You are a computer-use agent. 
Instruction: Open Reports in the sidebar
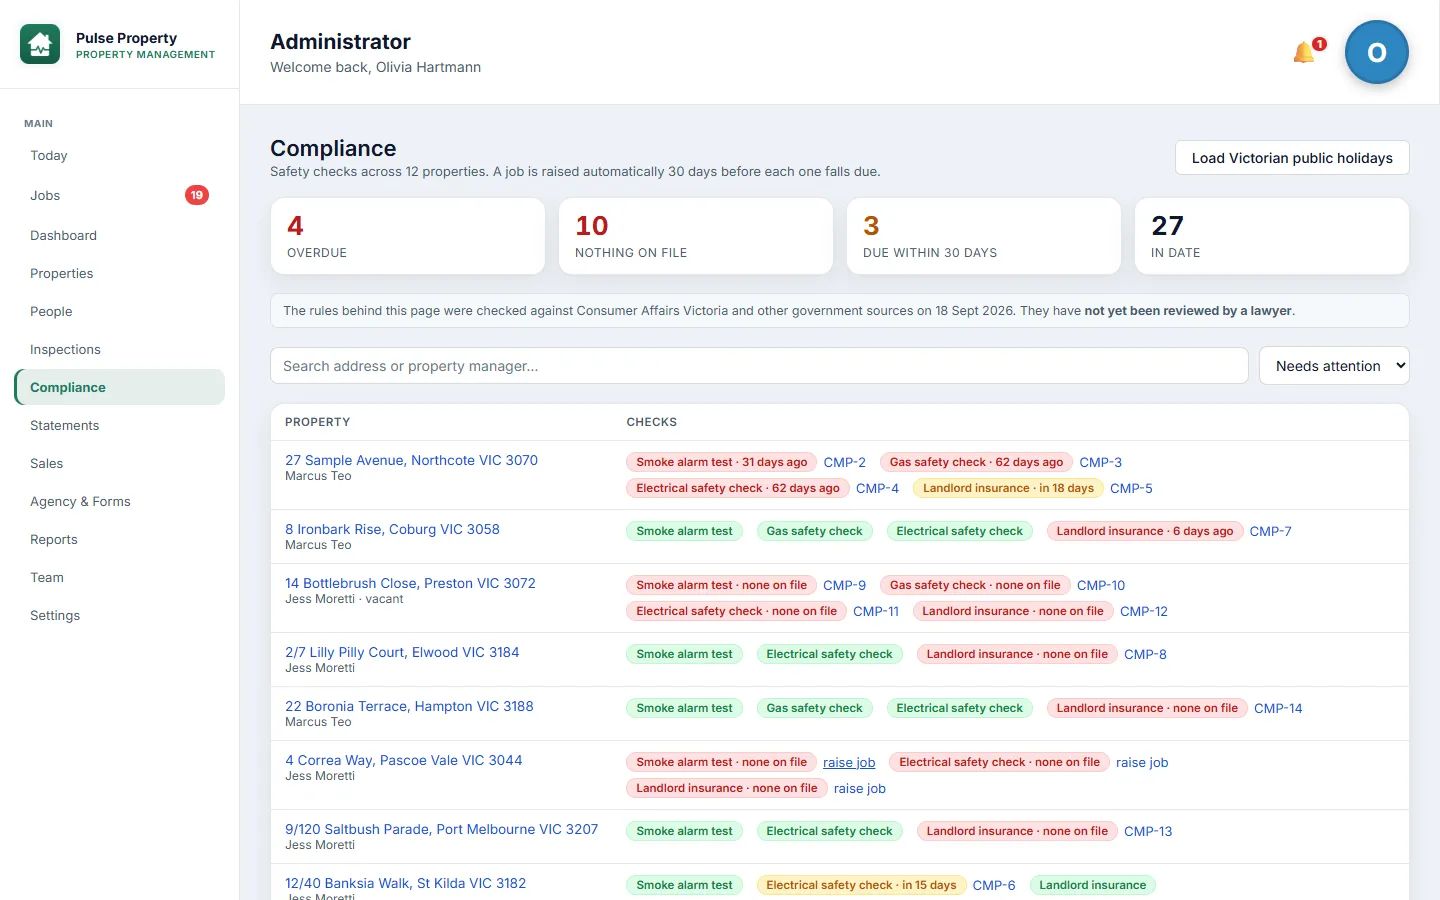click(120, 540)
